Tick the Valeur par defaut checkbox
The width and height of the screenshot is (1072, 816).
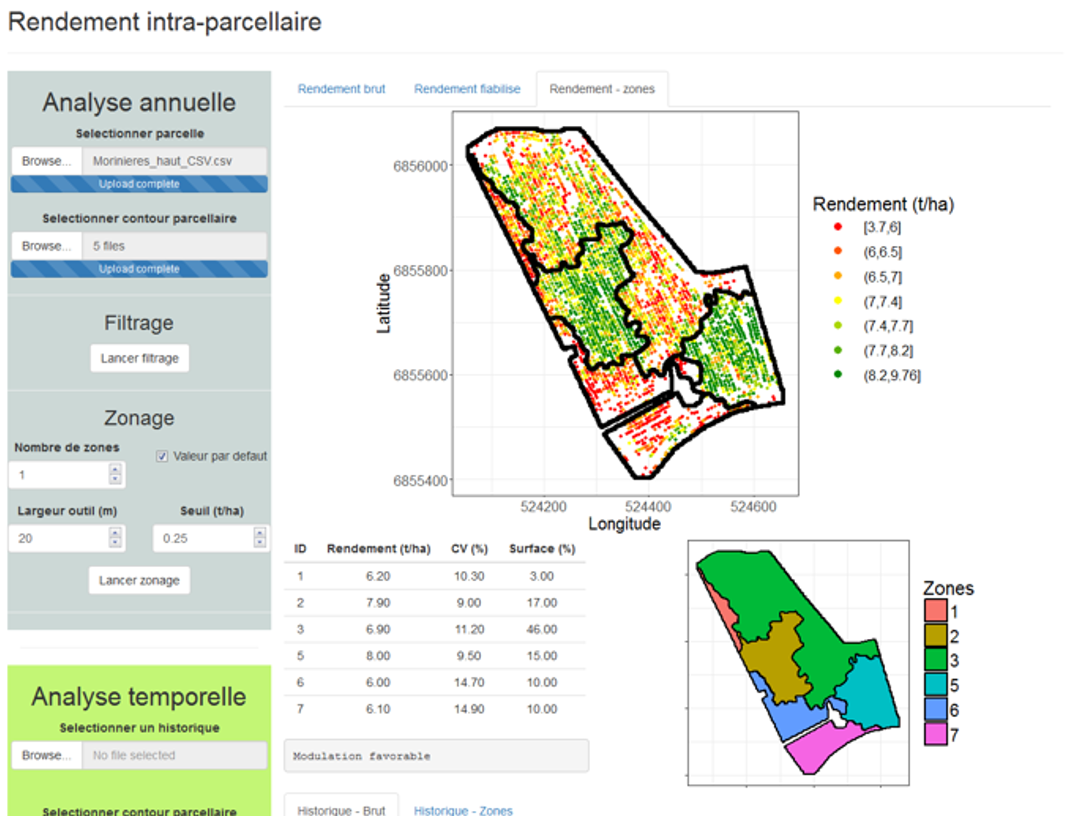(x=162, y=456)
